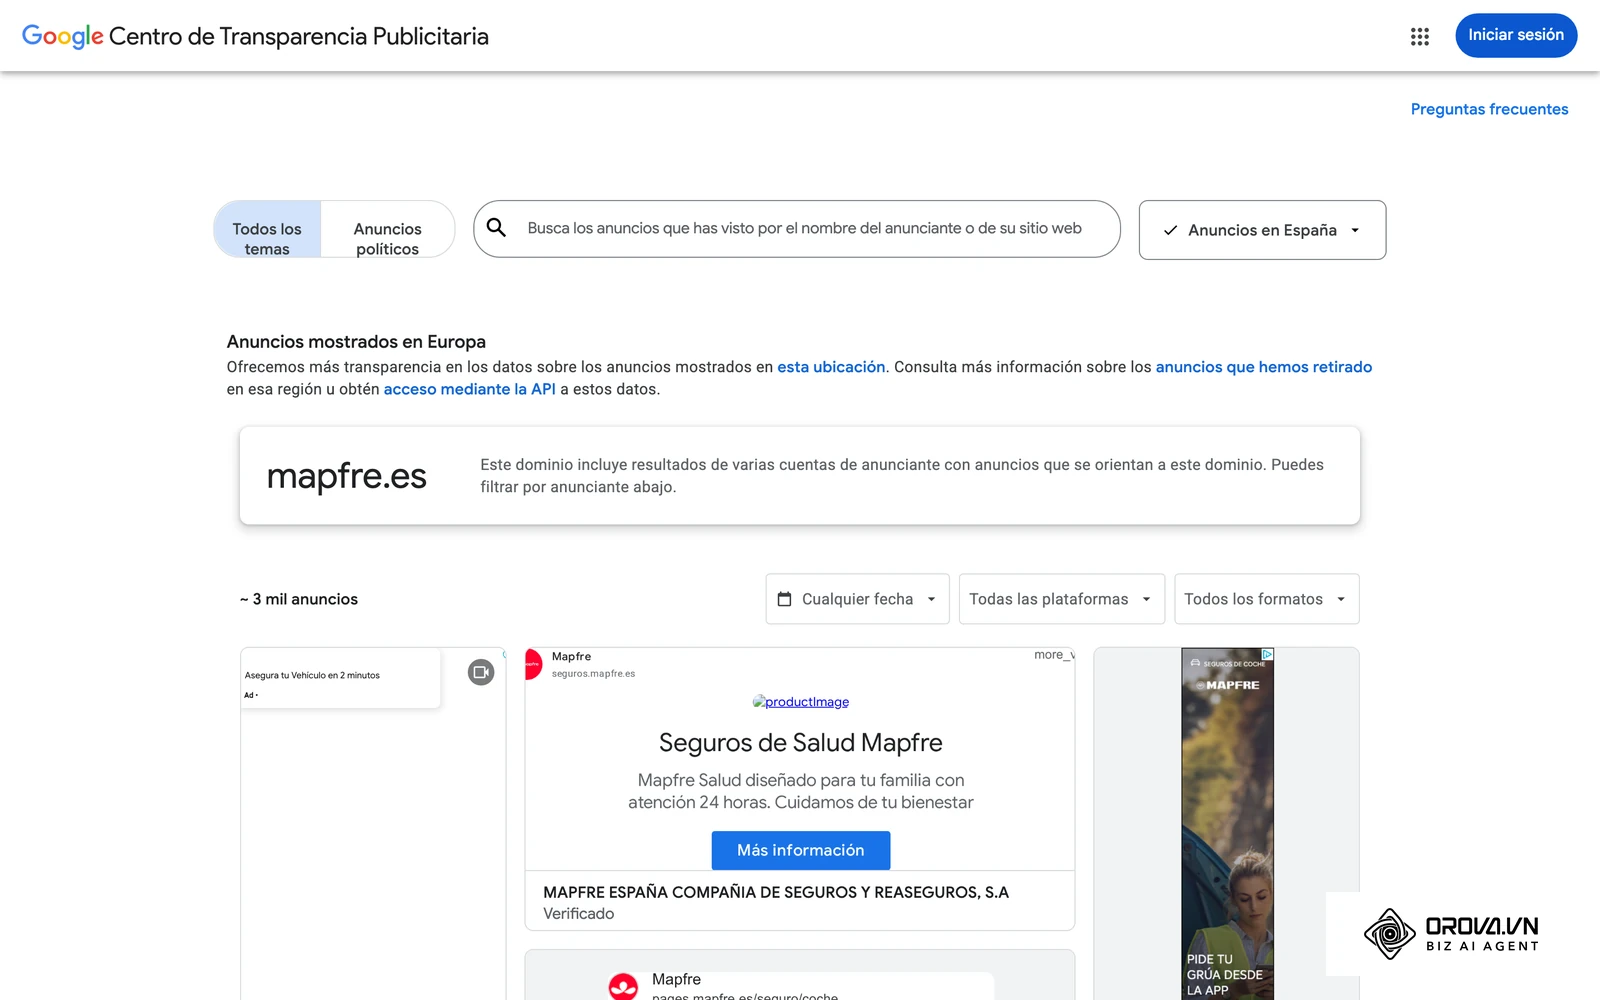The image size is (1600, 1000).
Task: Click the checkmark beside Anuncios en España
Action: (x=1170, y=230)
